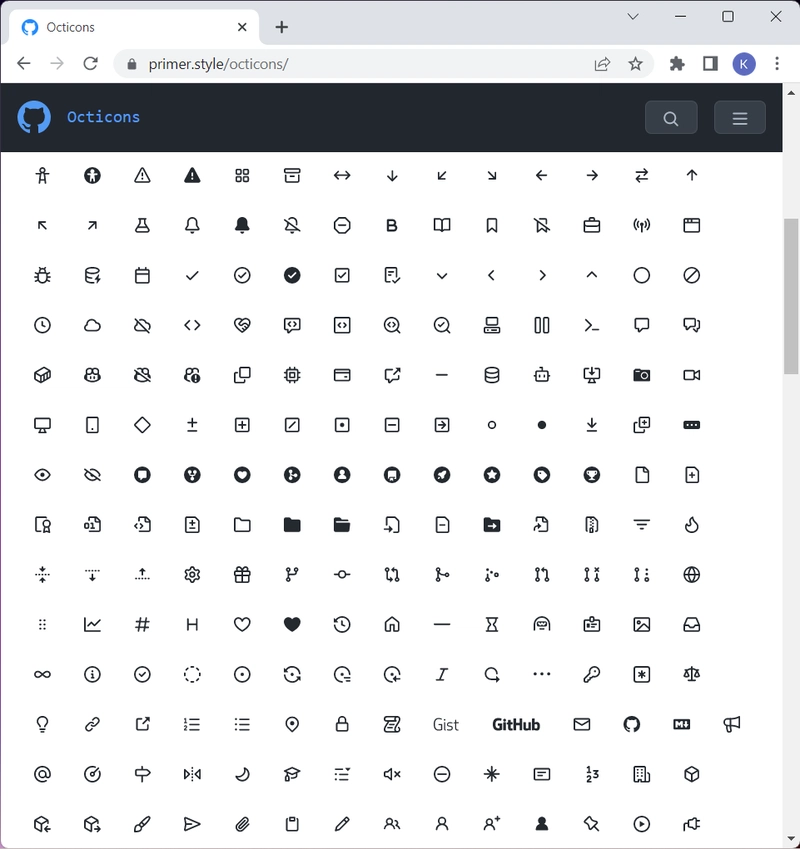800x849 pixels.
Task: Click the mail envelope icon
Action: (x=582, y=724)
